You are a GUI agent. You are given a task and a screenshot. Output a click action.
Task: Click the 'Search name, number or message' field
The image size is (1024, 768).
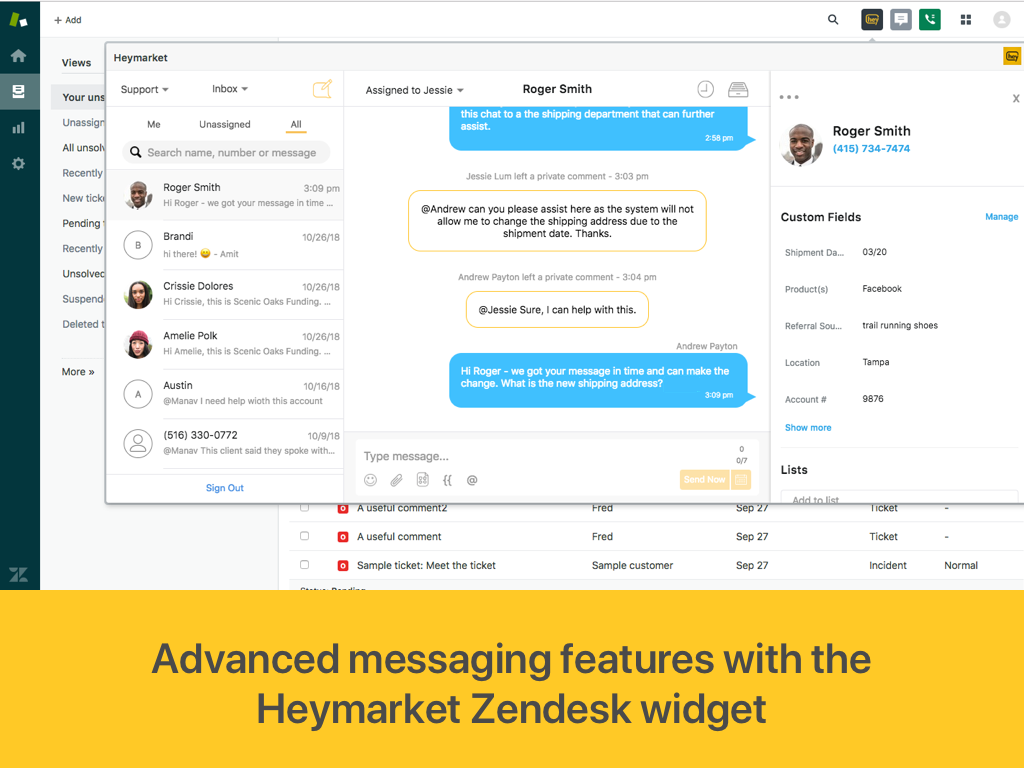click(x=226, y=152)
